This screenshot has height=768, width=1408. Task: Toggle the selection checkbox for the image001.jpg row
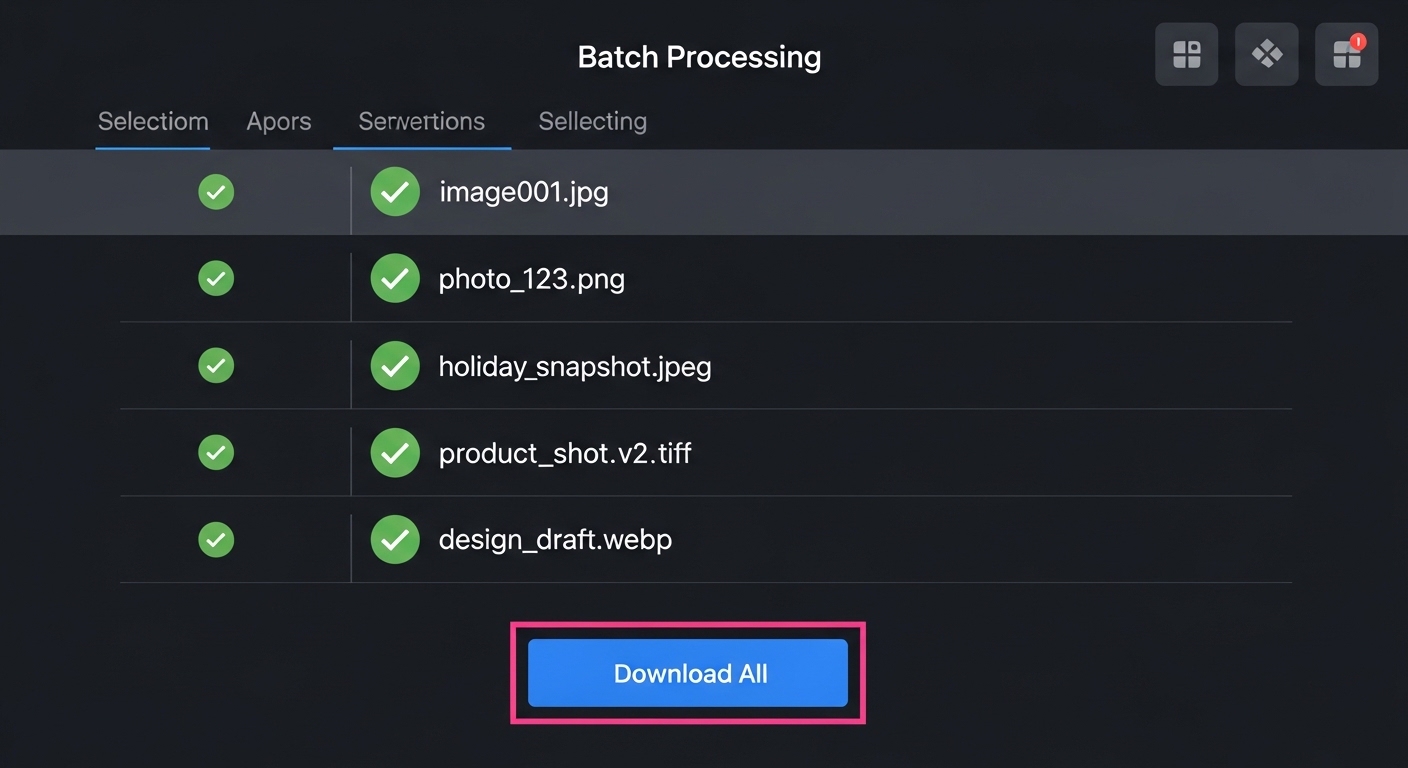(x=216, y=192)
